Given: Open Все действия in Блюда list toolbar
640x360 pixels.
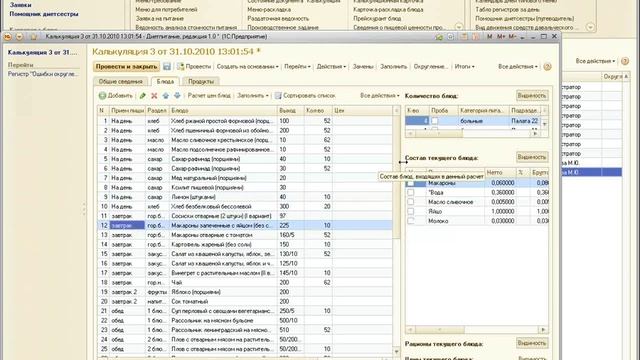Looking at the screenshot, I should point(380,96).
